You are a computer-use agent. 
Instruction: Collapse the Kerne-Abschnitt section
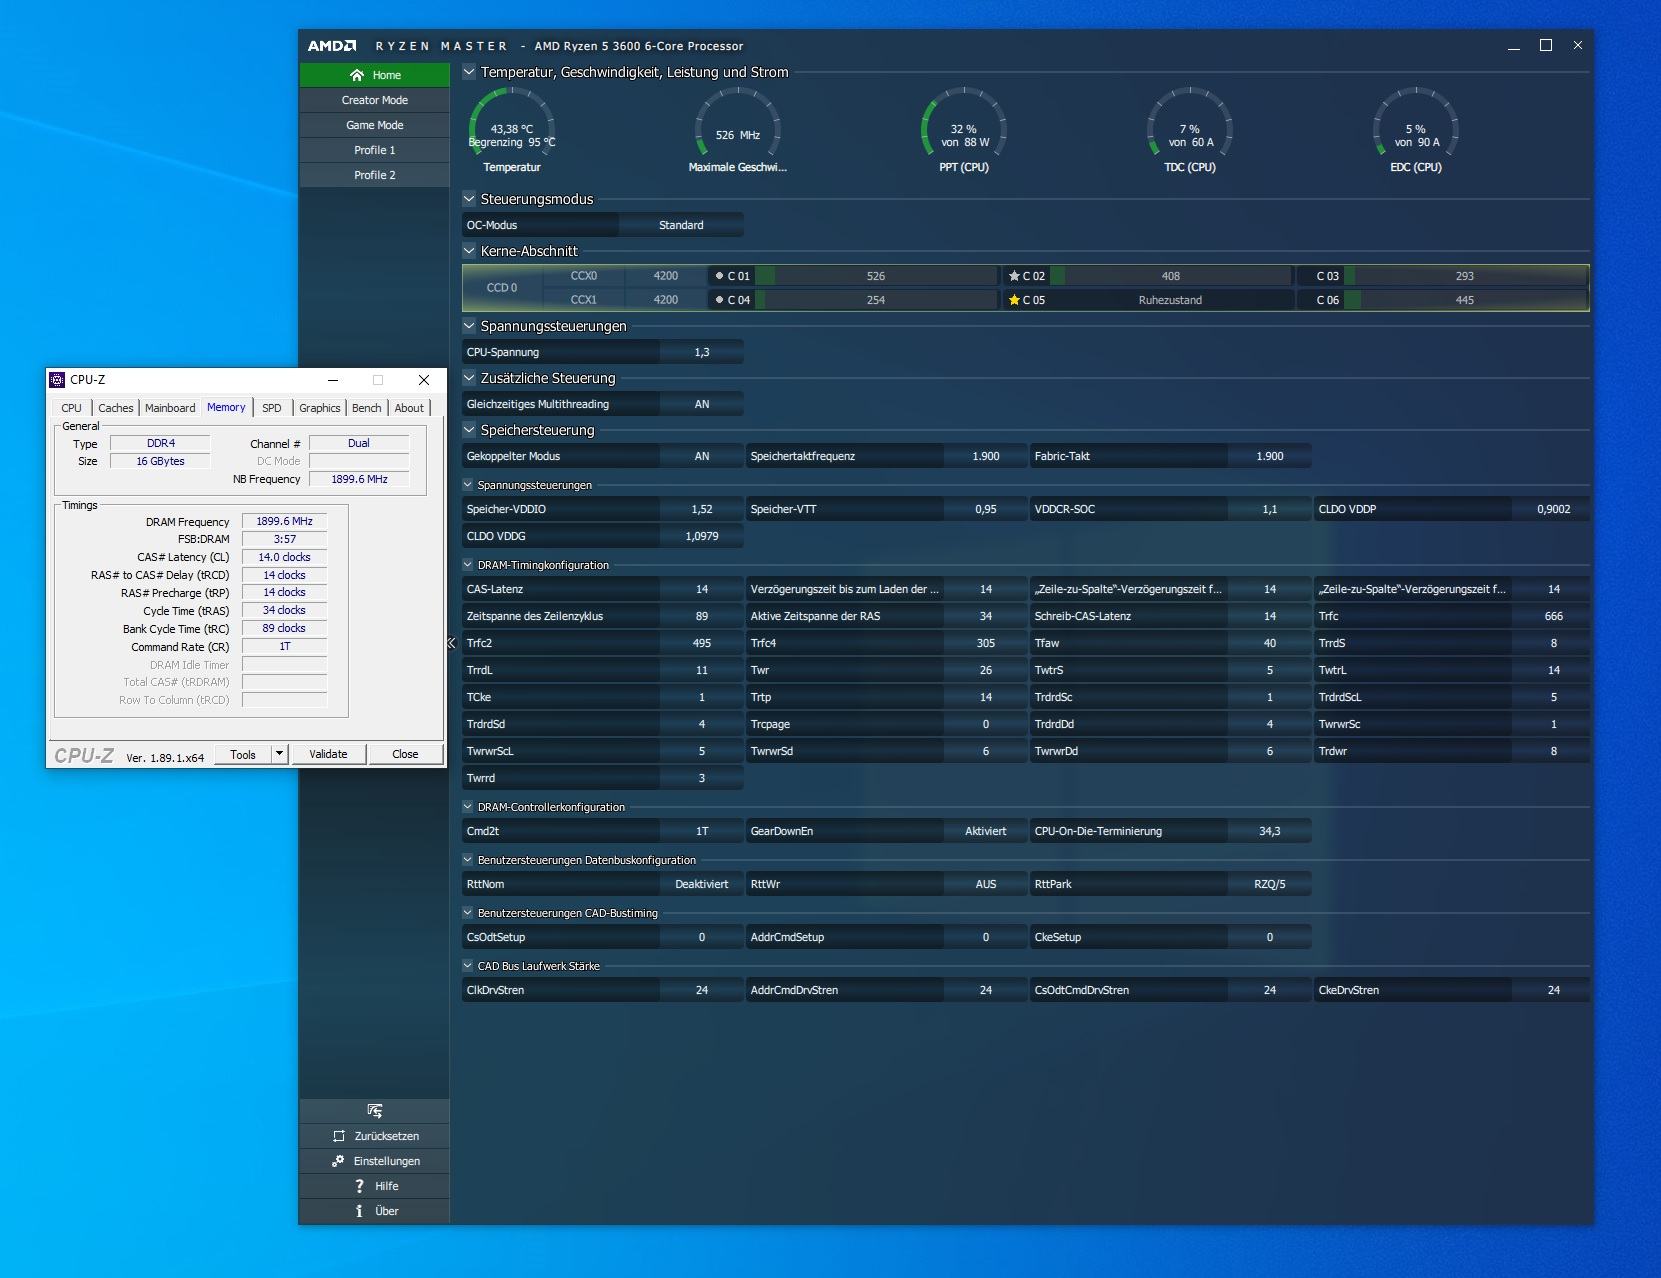pyautogui.click(x=469, y=251)
